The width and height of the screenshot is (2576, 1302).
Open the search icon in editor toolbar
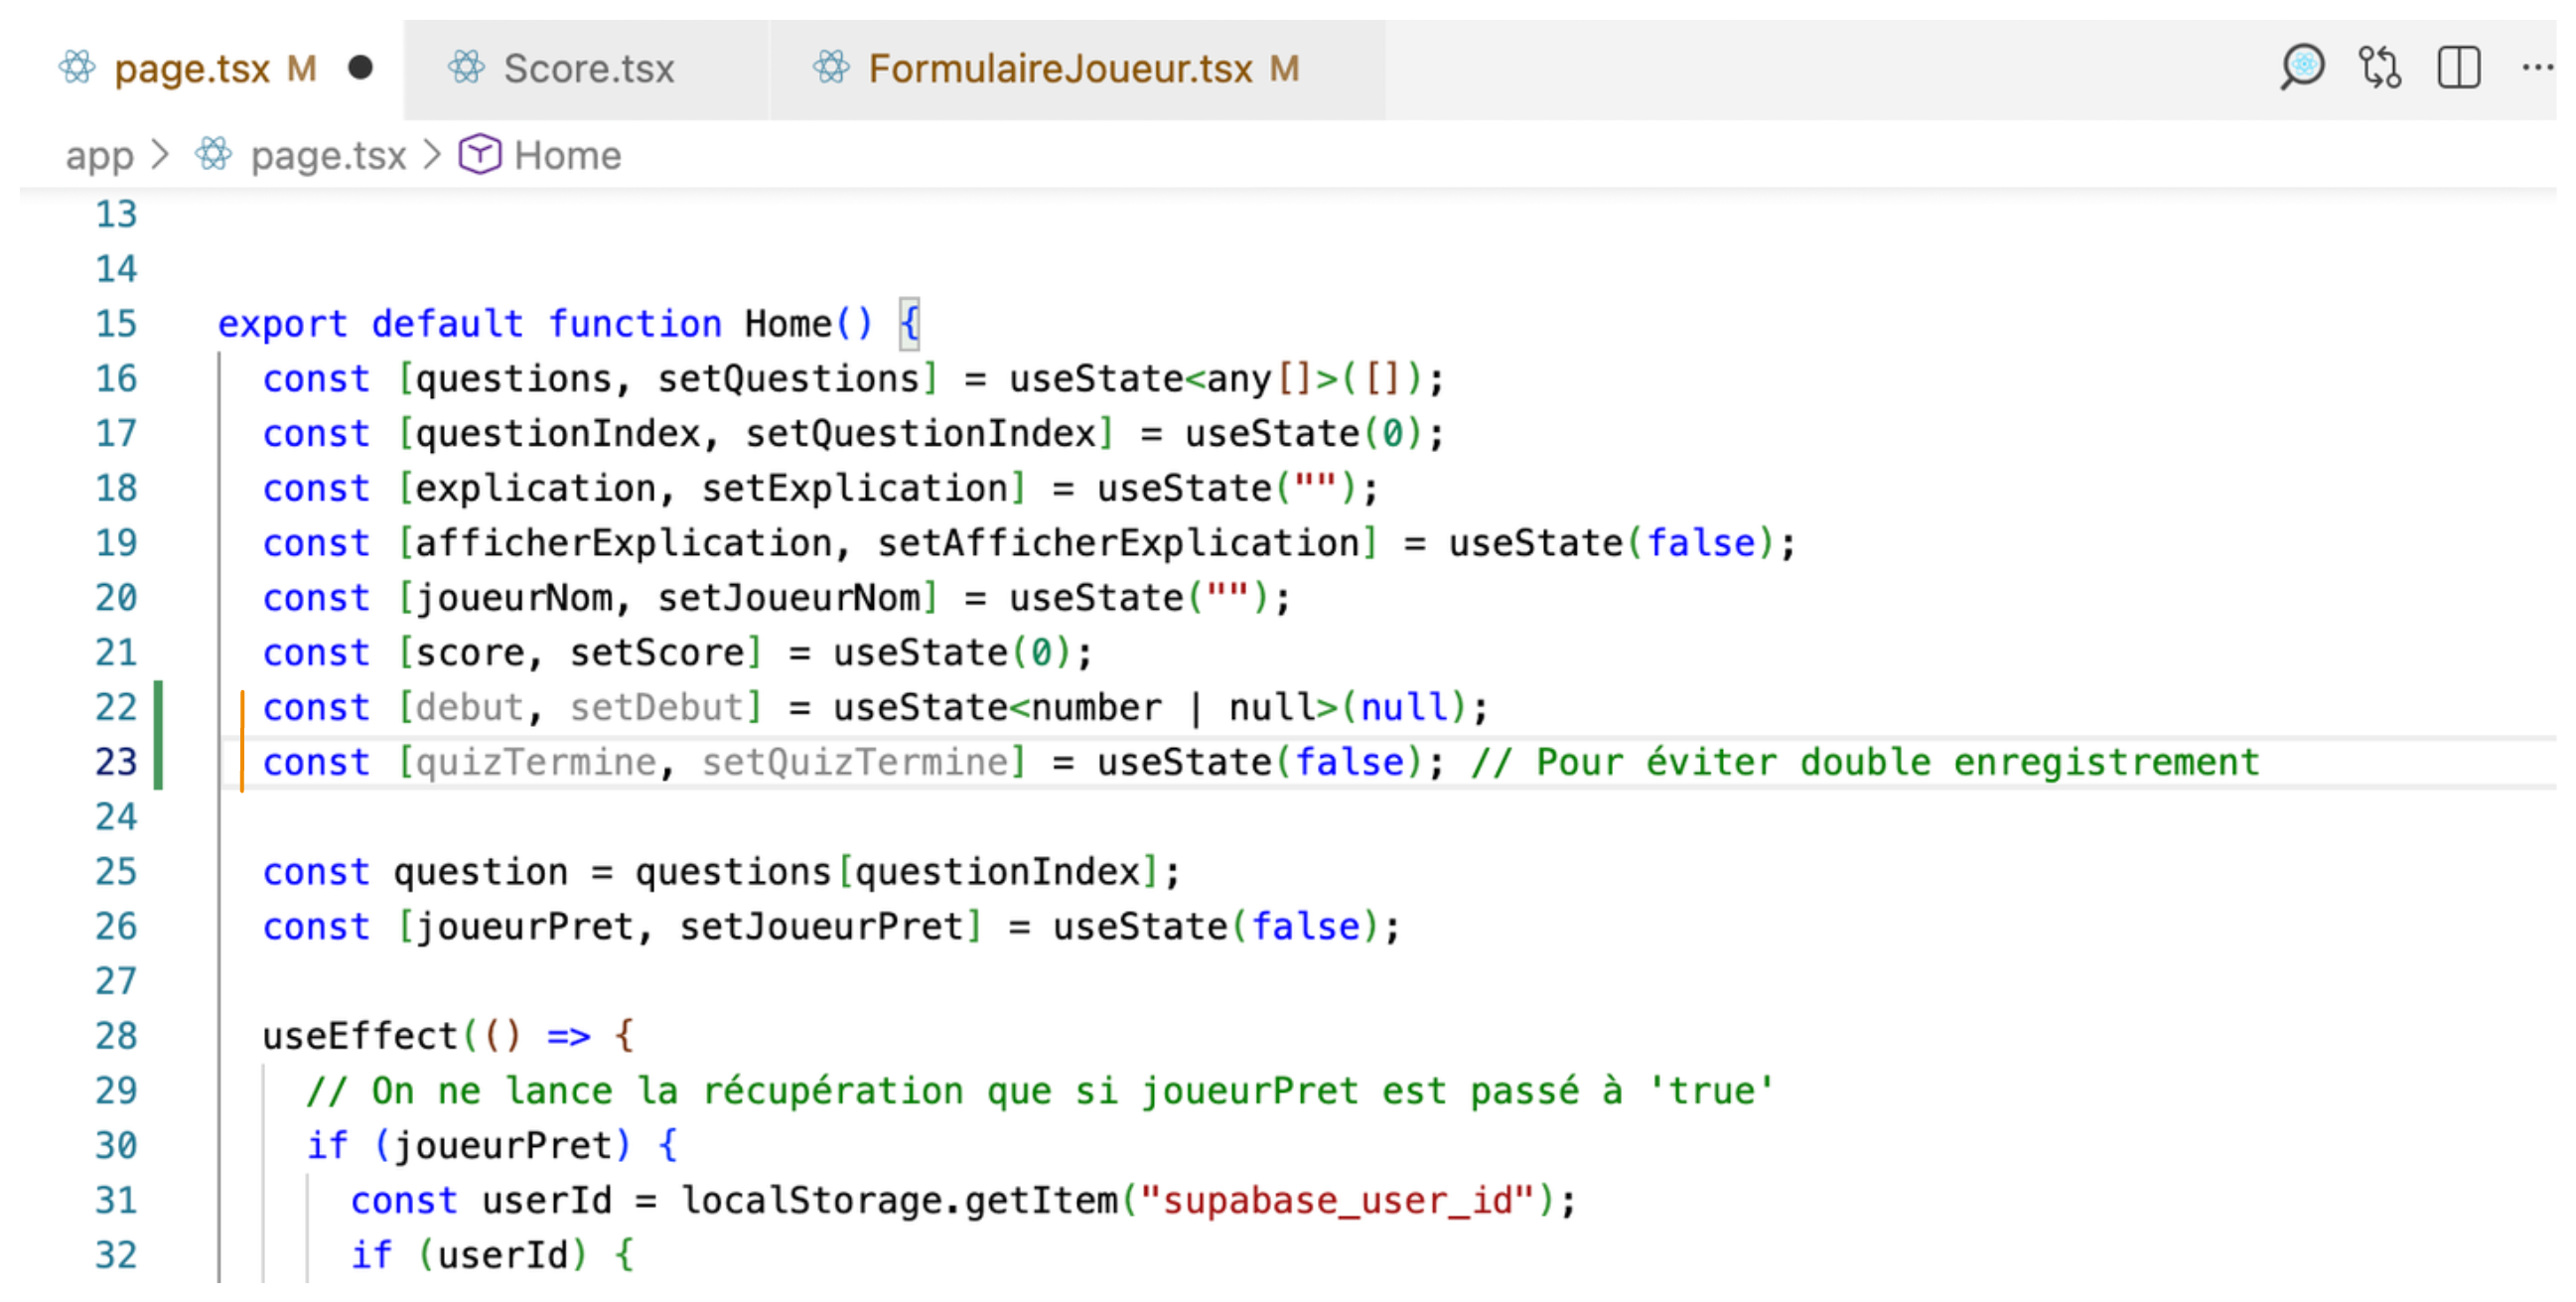click(x=2303, y=68)
